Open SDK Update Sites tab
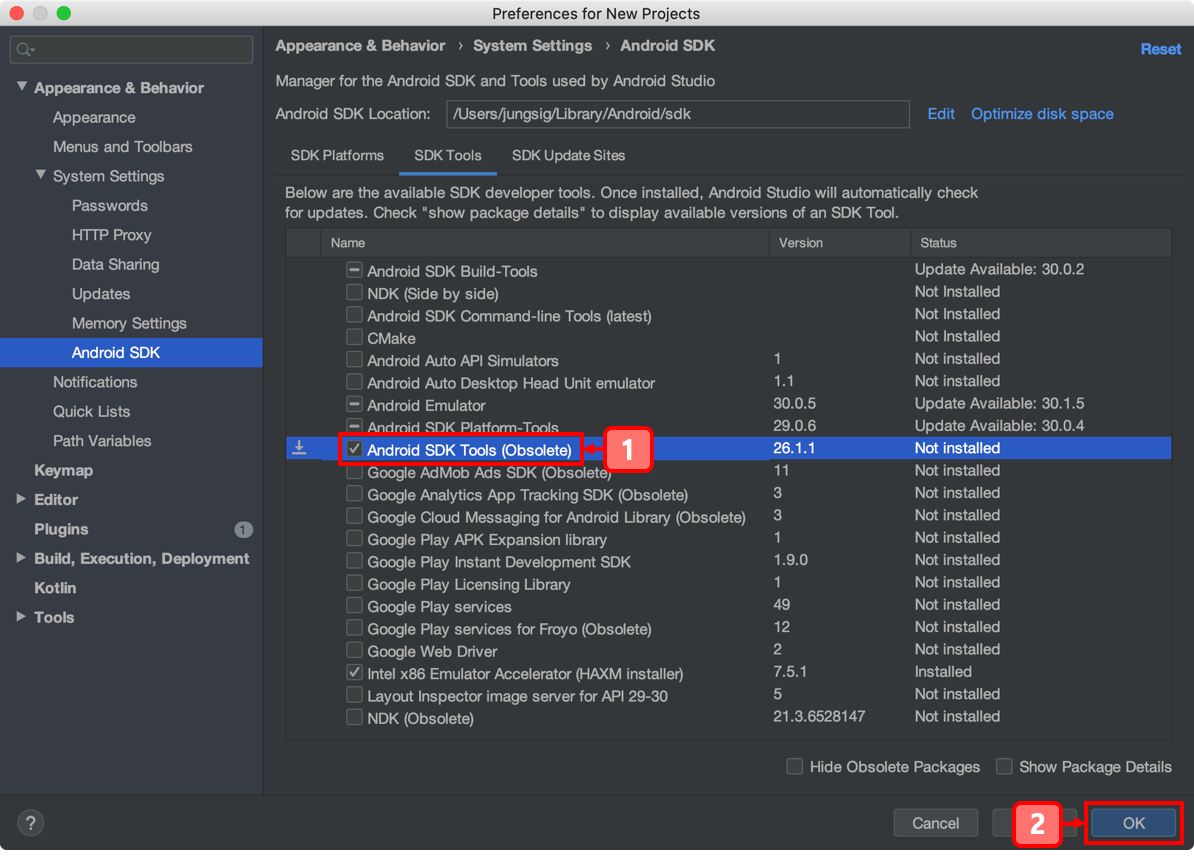Screen dimensions: 1194x858 568,155
